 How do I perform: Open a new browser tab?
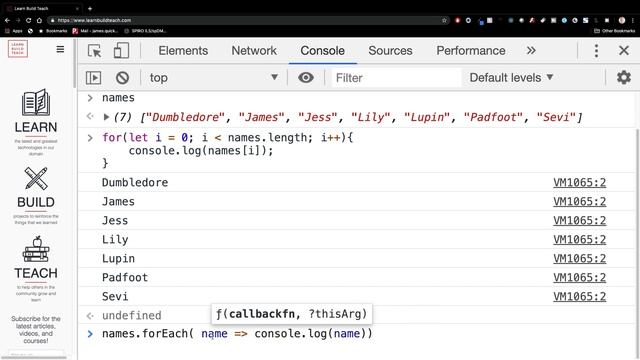click(x=90, y=8)
